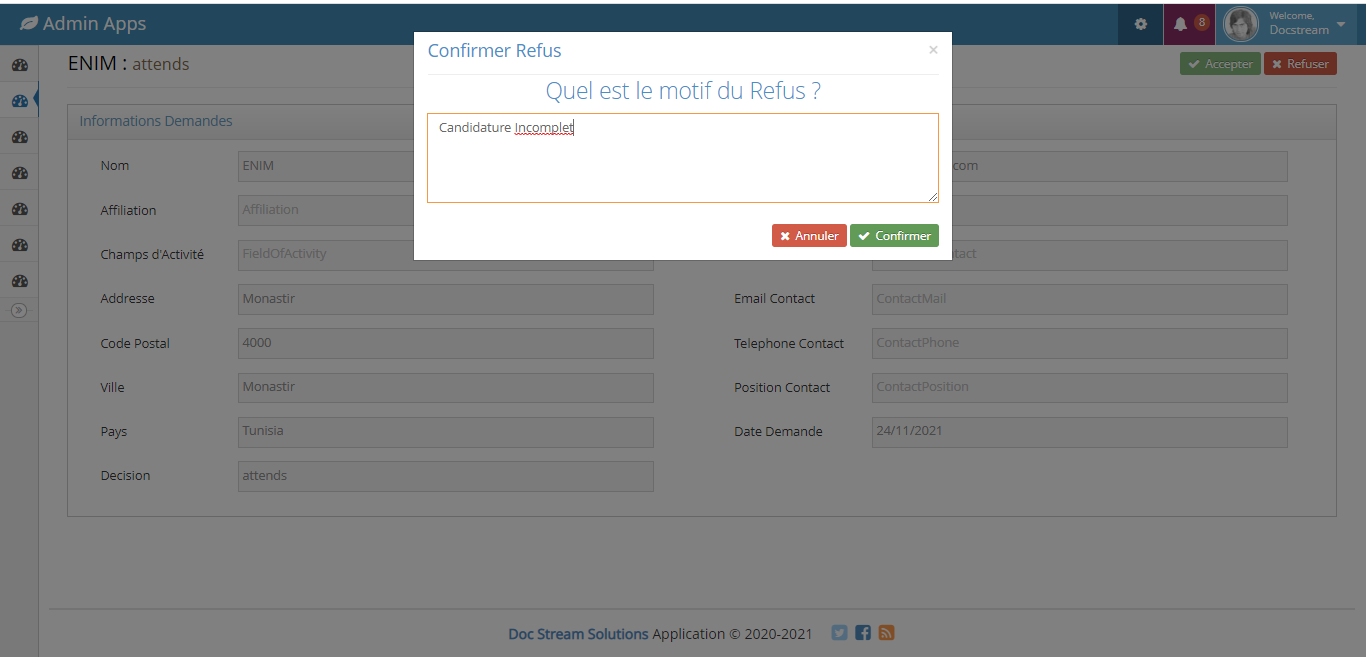Click the Telephone Contact input field
This screenshot has width=1366, height=657.
[1080, 343]
